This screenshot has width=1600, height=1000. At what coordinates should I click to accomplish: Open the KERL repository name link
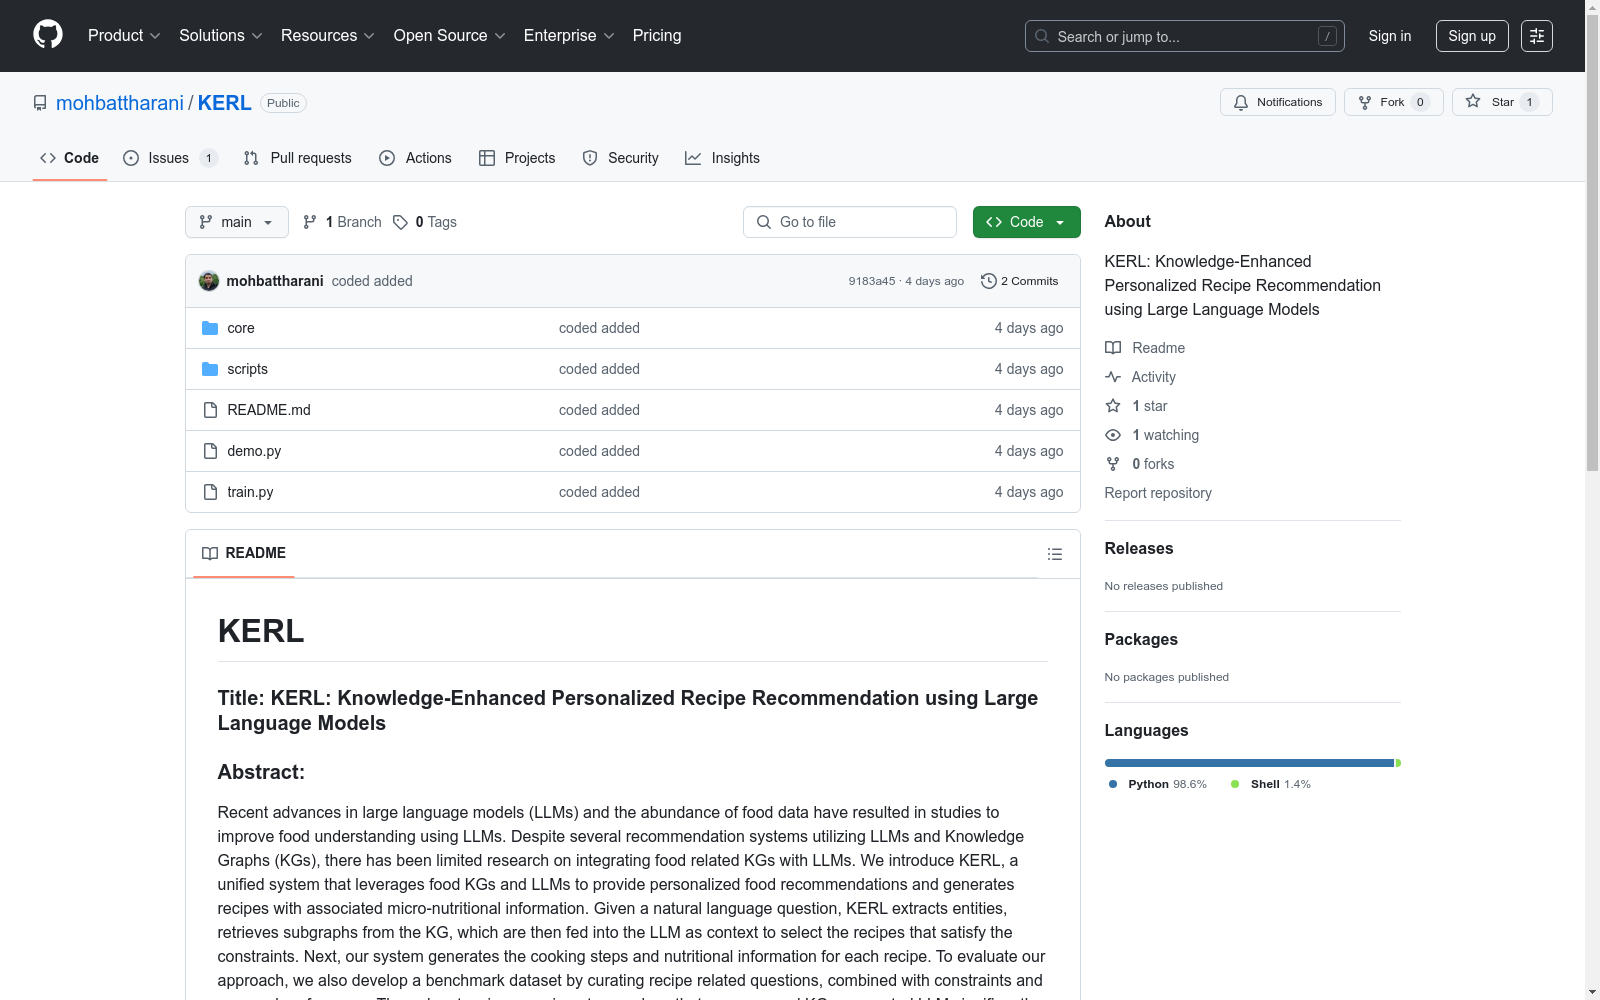pos(225,103)
